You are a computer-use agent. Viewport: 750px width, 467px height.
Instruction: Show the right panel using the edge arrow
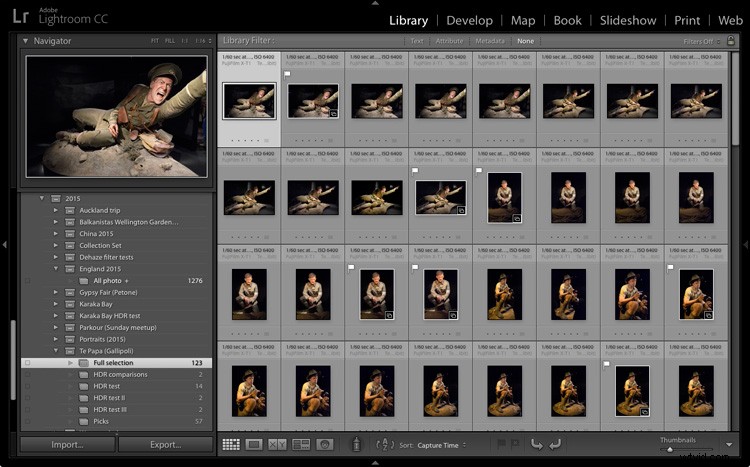point(746,245)
